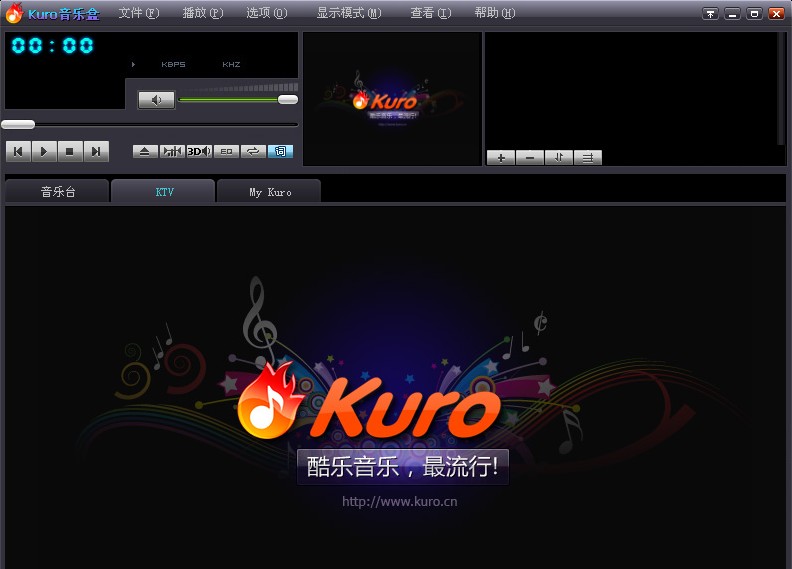Select the KTV tab
The image size is (792, 569).
click(x=164, y=192)
